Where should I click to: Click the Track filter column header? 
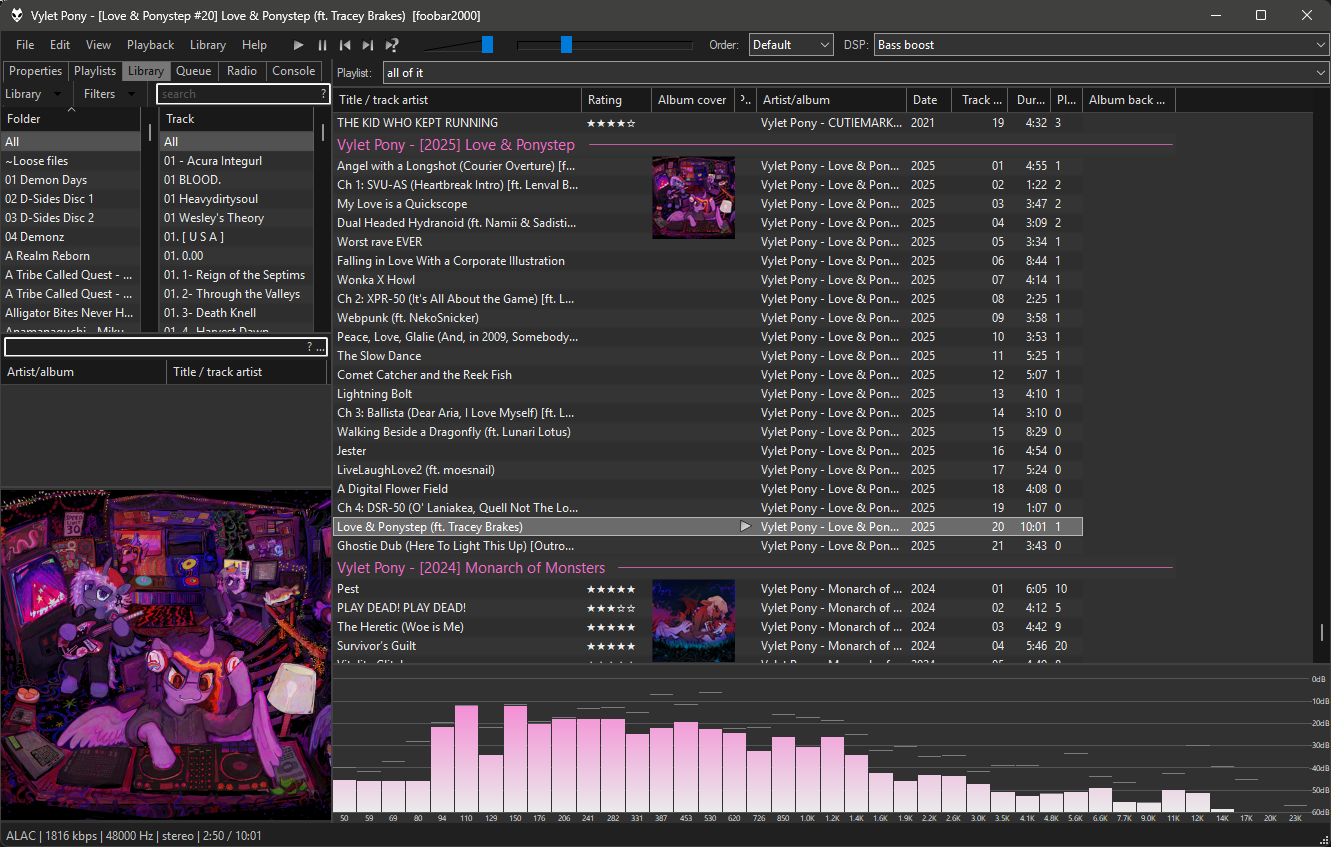(237, 119)
